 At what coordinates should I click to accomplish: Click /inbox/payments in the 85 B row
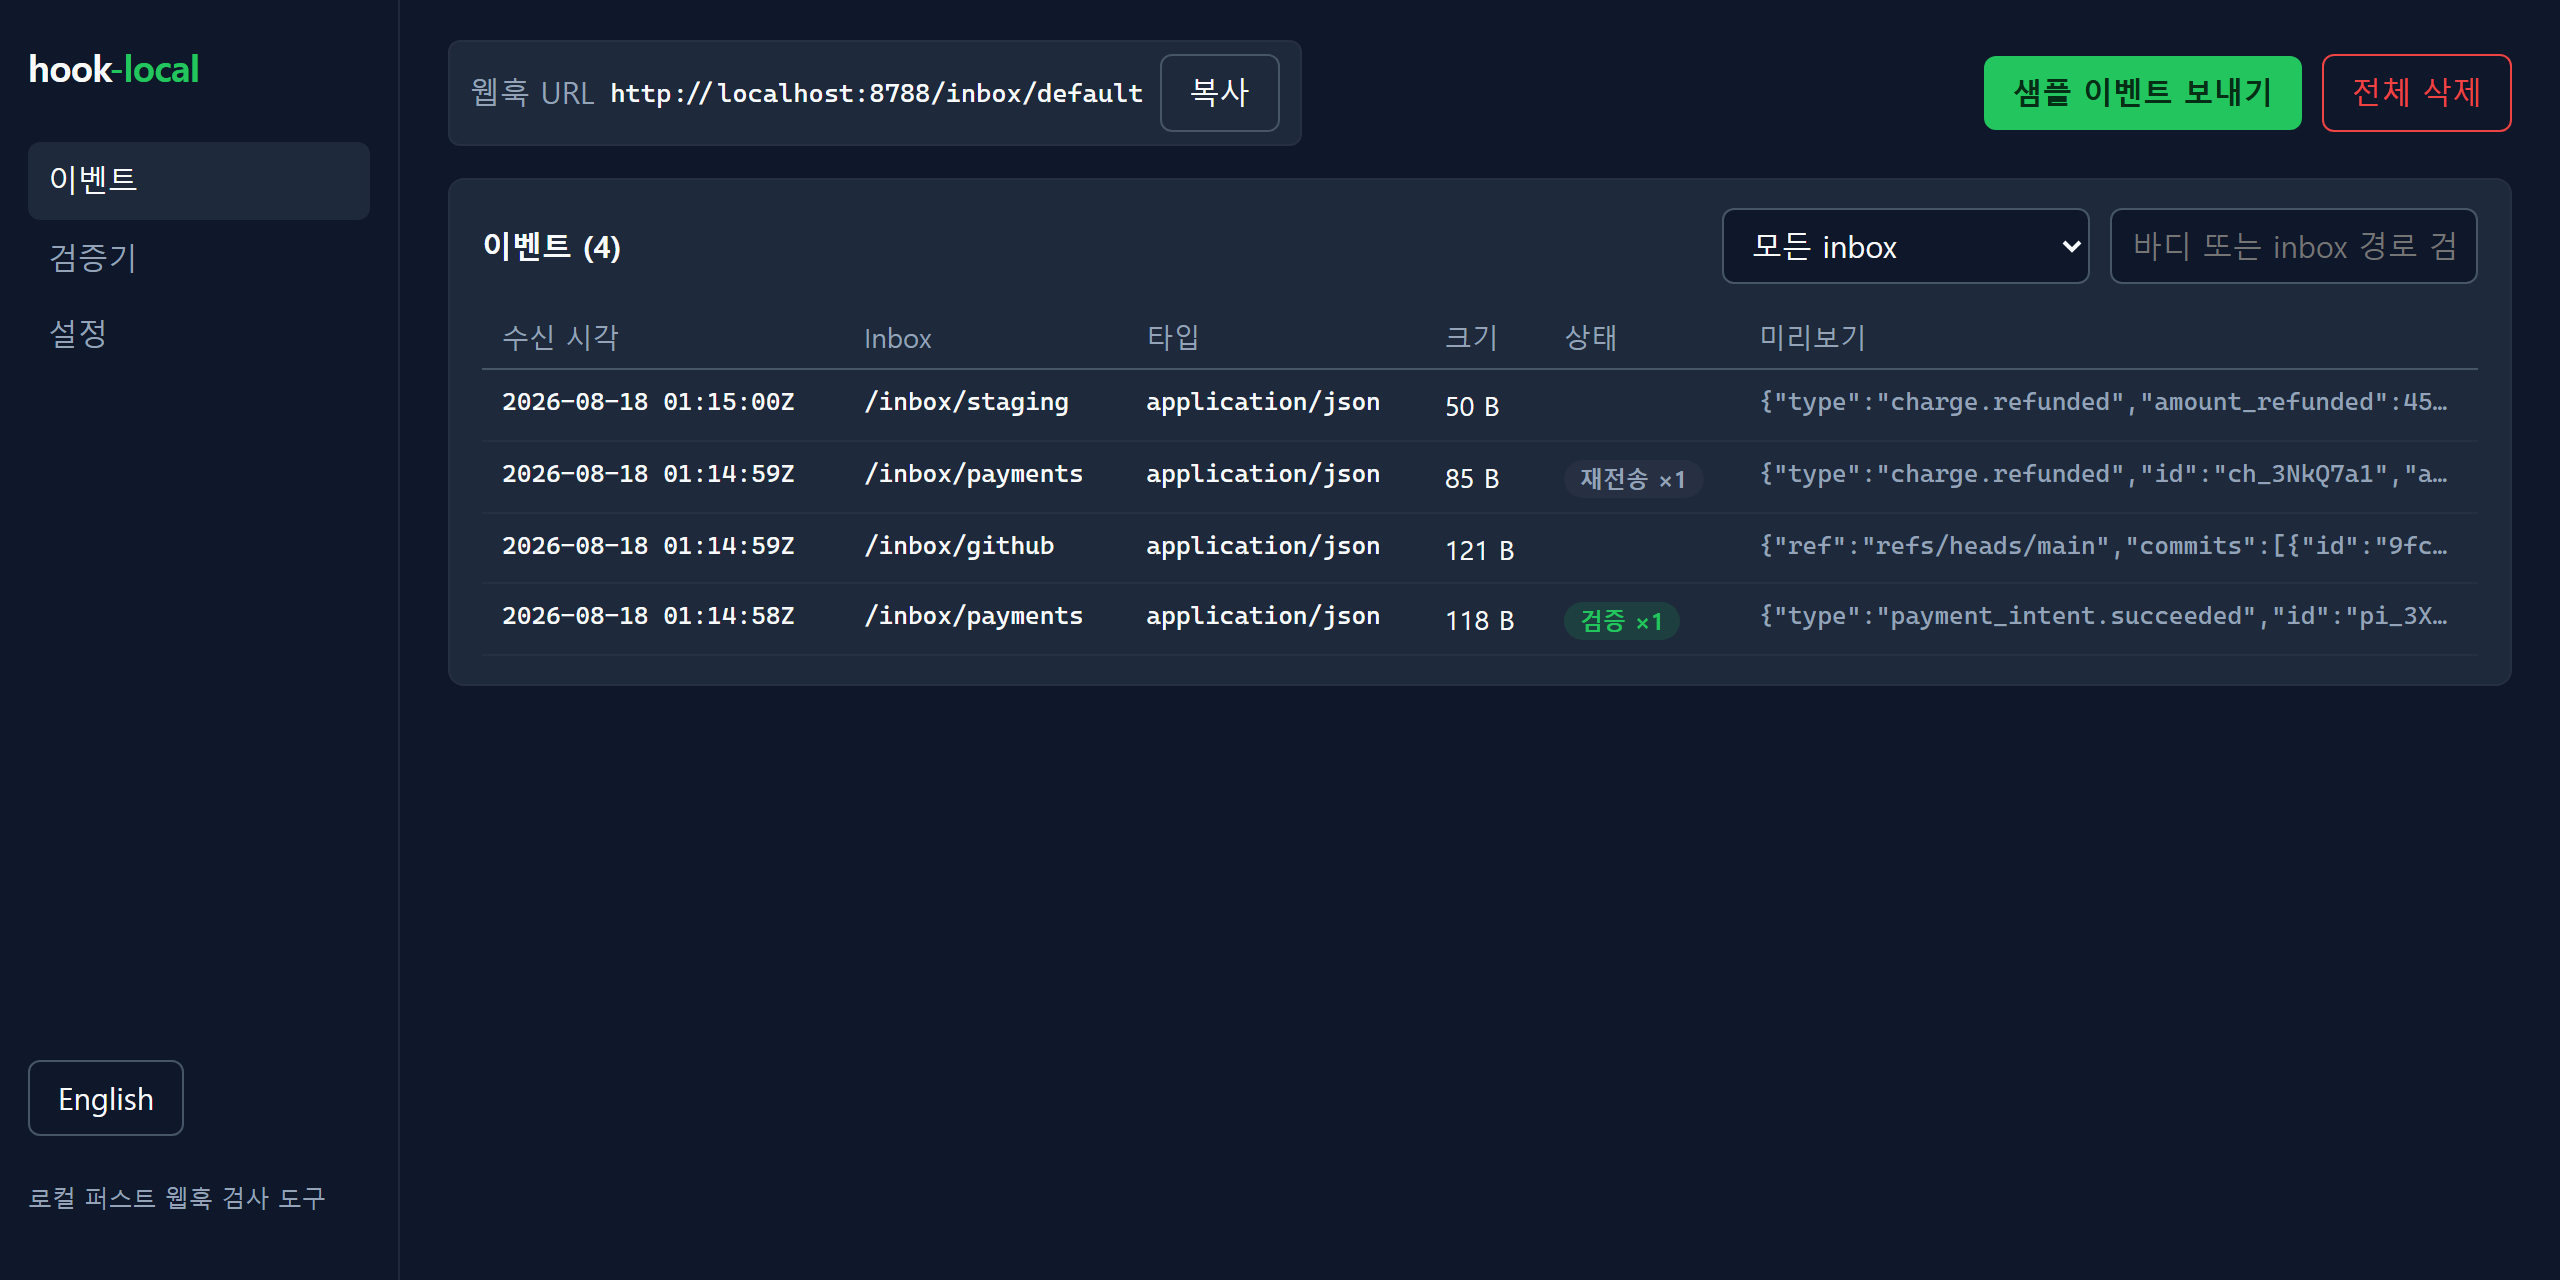pyautogui.click(x=973, y=474)
